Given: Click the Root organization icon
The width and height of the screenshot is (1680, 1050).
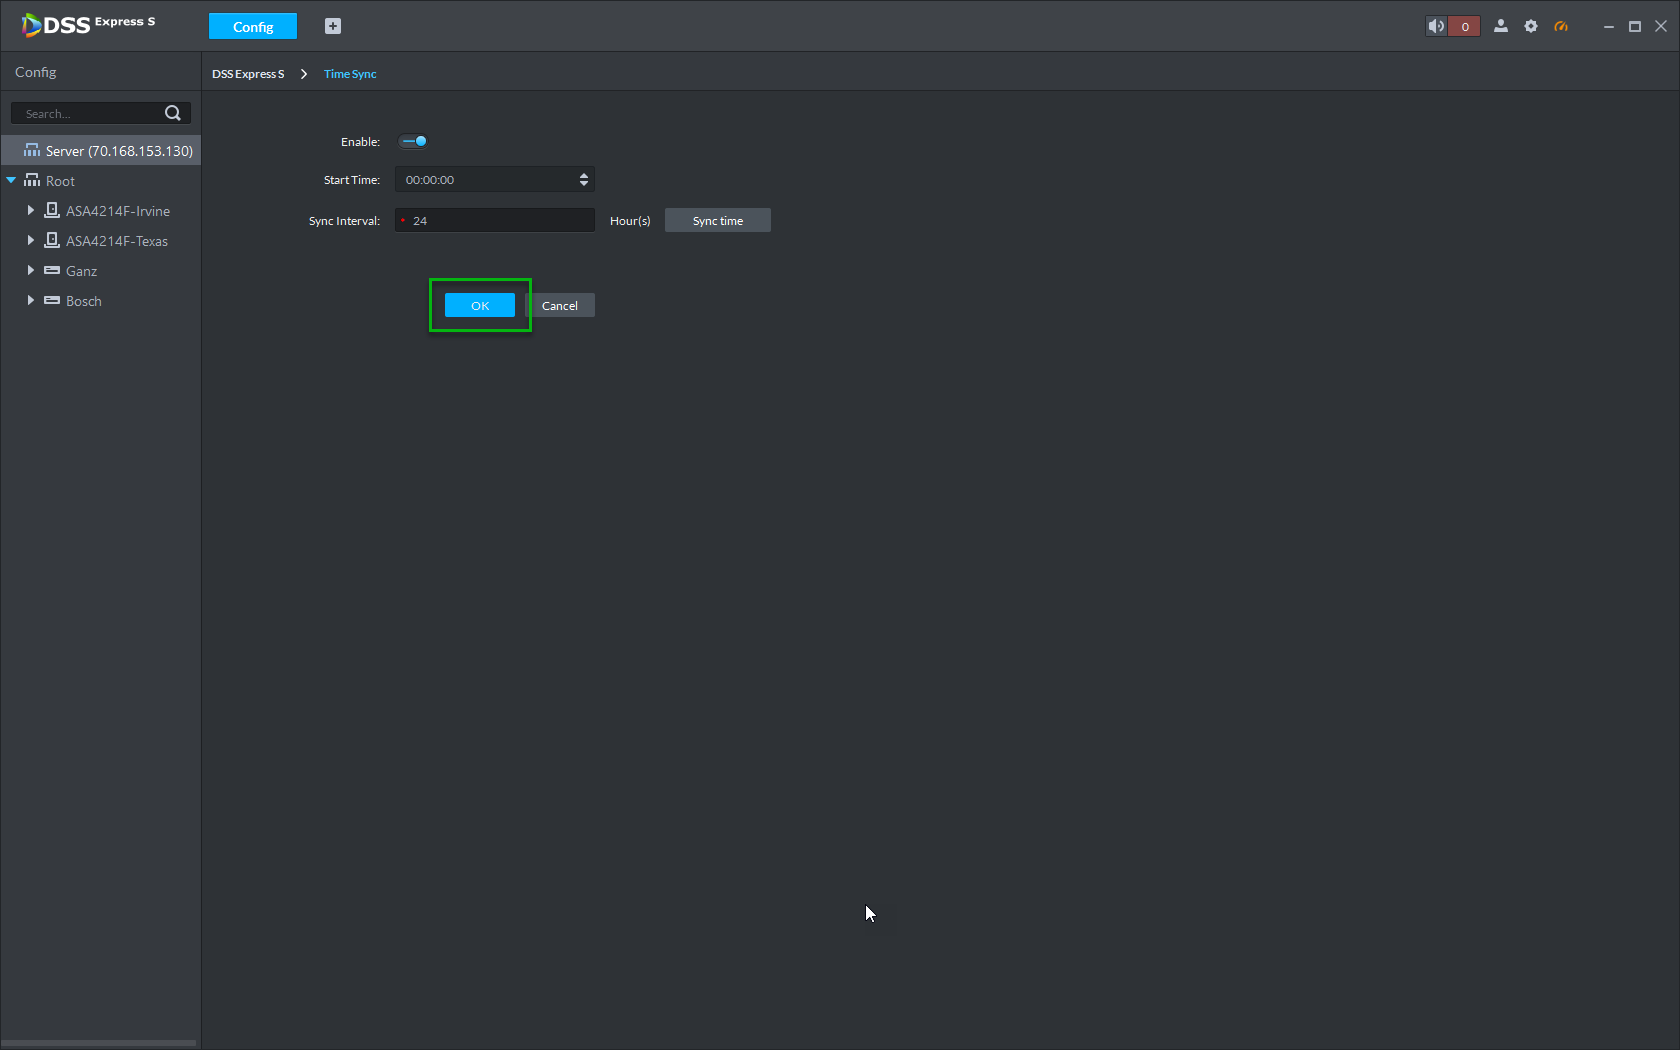Looking at the screenshot, I should (32, 180).
